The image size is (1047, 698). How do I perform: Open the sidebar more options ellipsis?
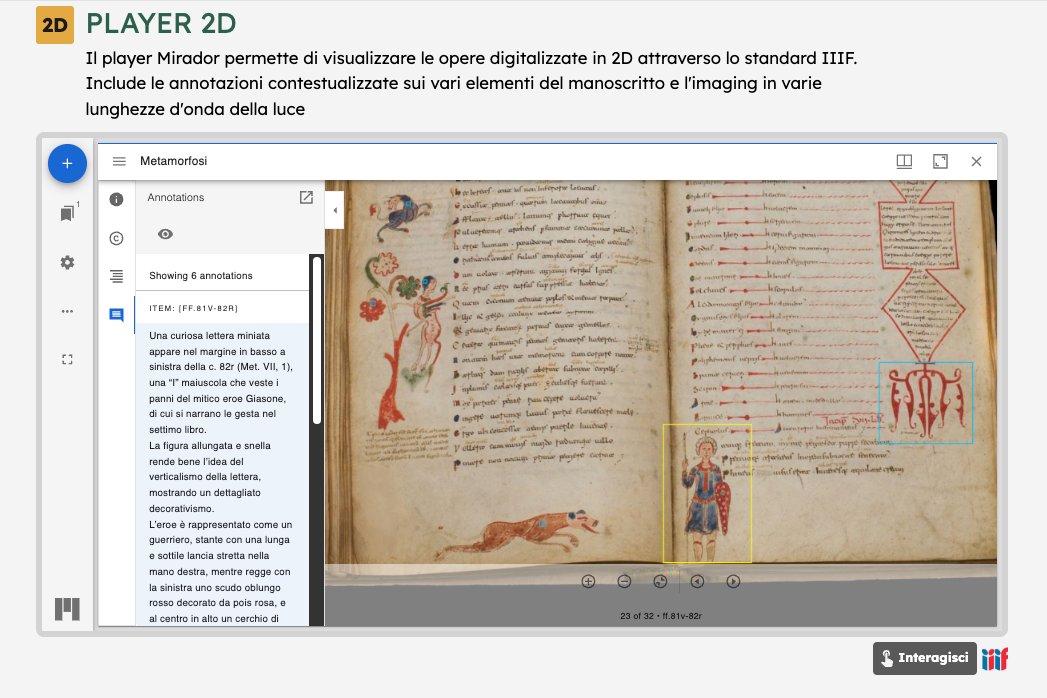click(67, 311)
